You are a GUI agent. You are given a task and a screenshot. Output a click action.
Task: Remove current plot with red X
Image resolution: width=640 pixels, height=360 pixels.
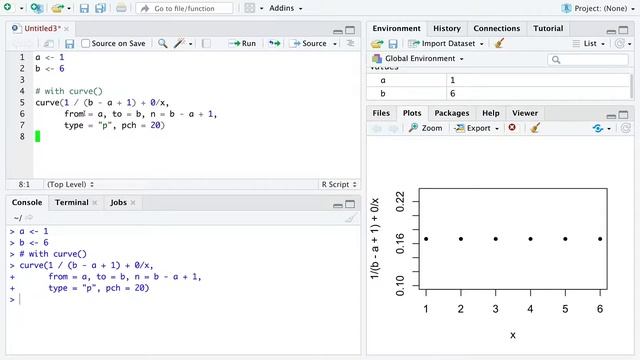coord(512,128)
